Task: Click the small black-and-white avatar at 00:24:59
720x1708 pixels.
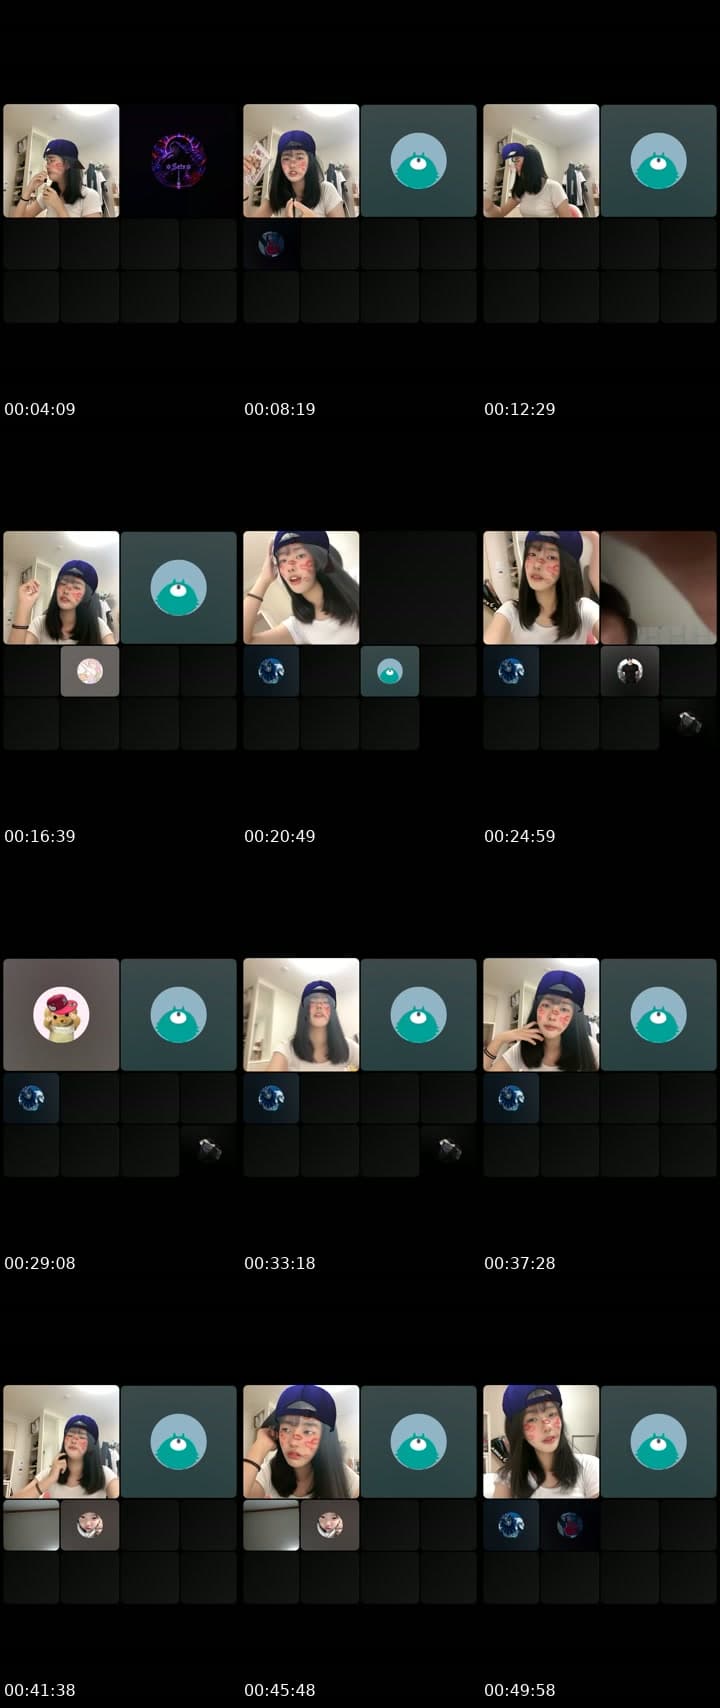Action: 630,671
